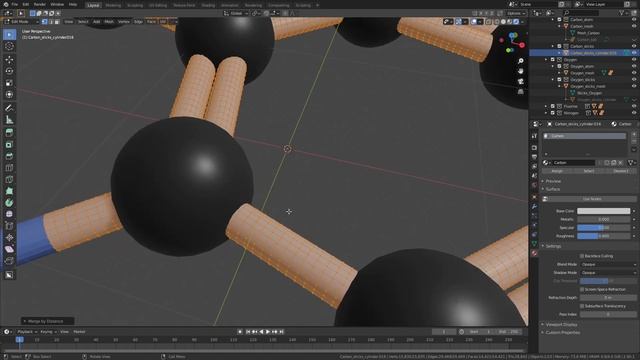The width and height of the screenshot is (640, 360).
Task: Hide Carbon_atom collection with eye icon
Action: (x=634, y=20)
